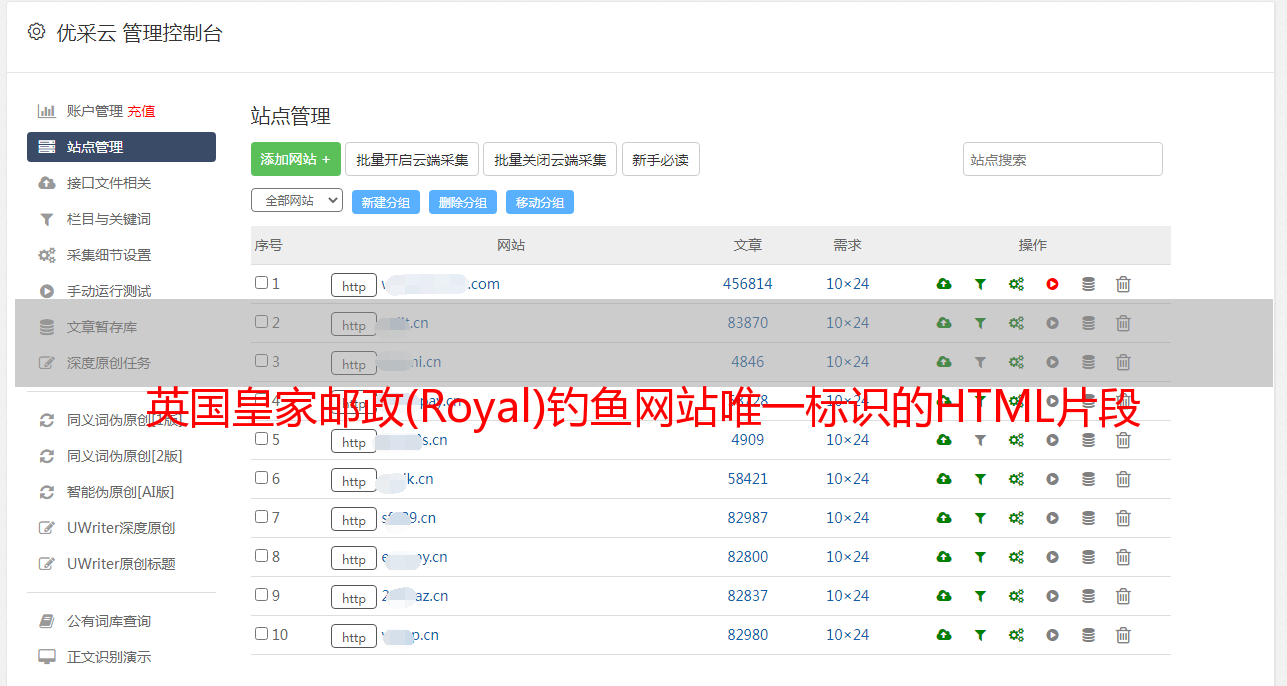Open the database icon in row 5
This screenshot has height=686, width=1287.
coord(1088,440)
